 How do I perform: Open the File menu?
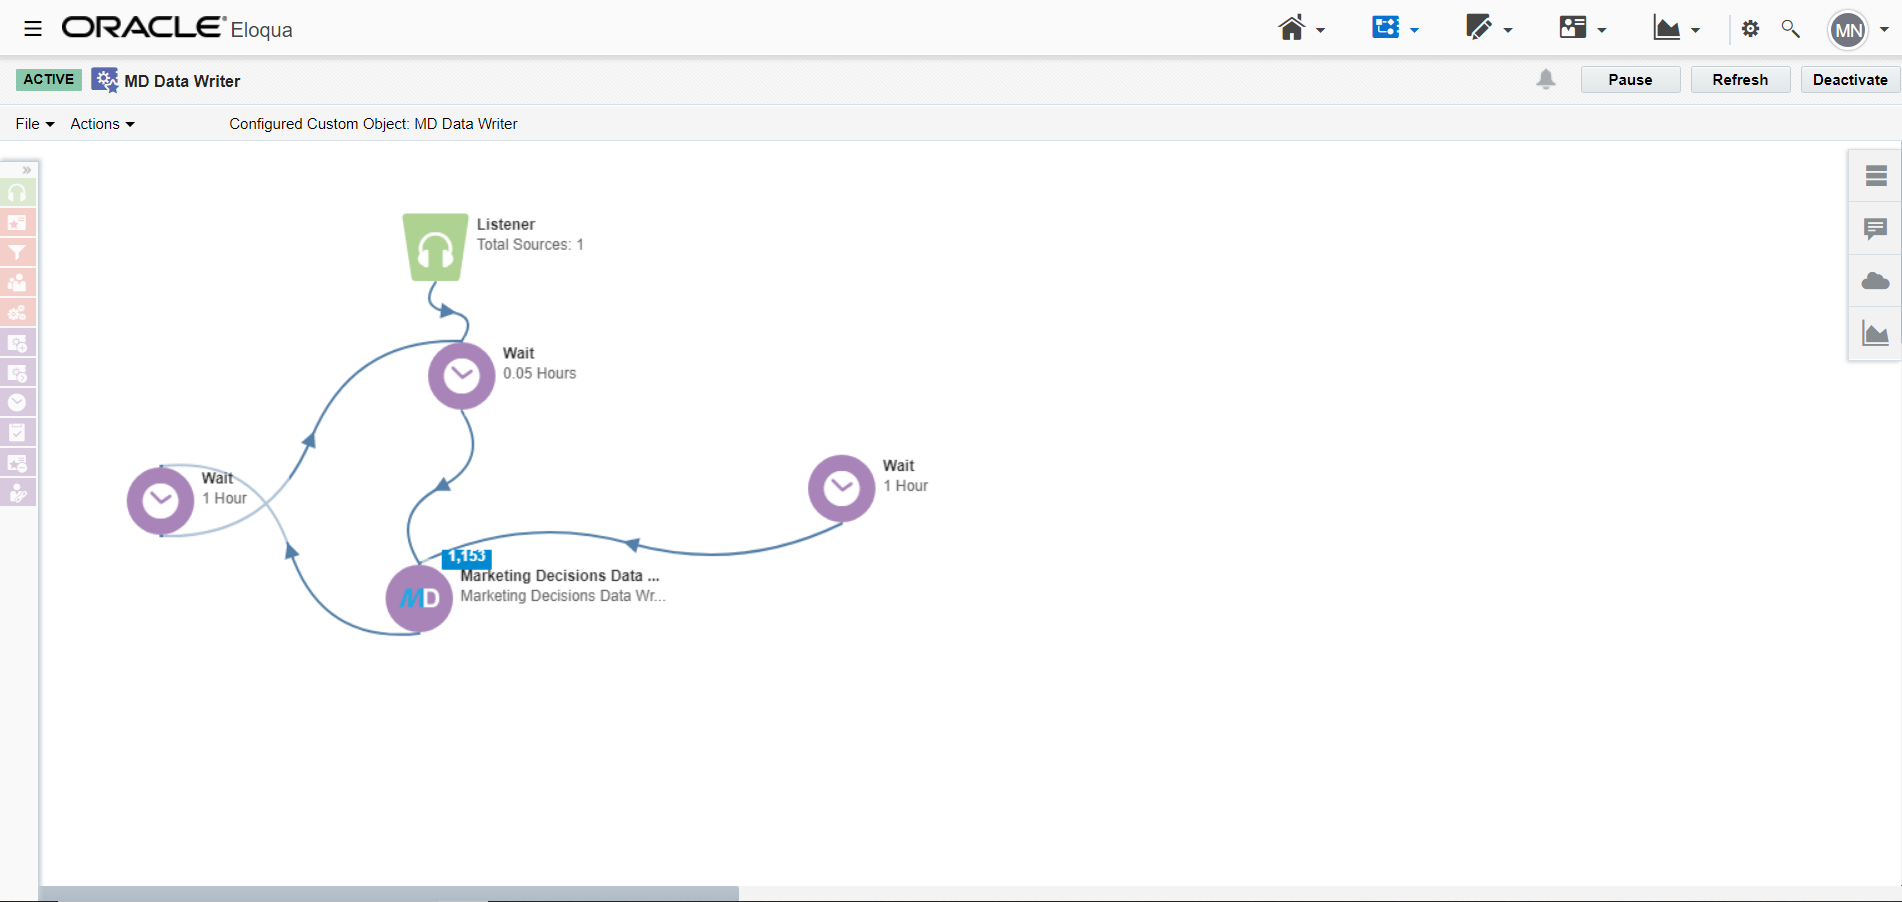tap(35, 124)
